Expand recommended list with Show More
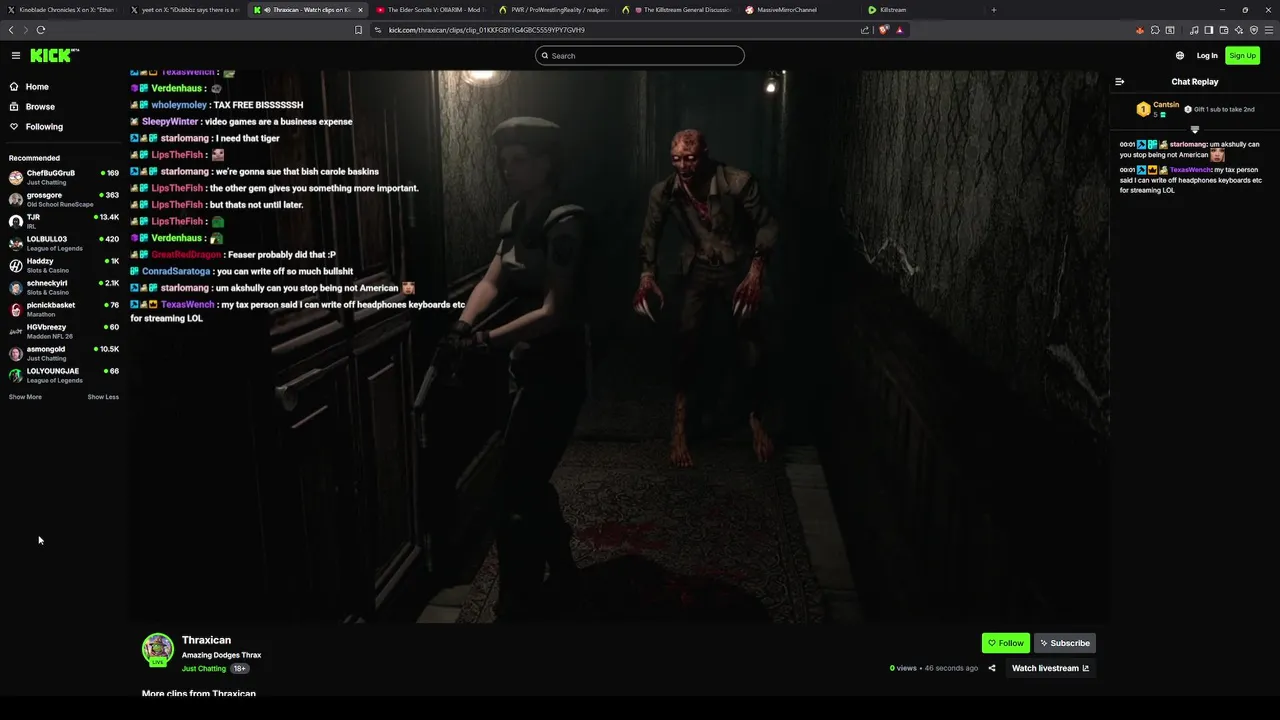 tap(25, 397)
